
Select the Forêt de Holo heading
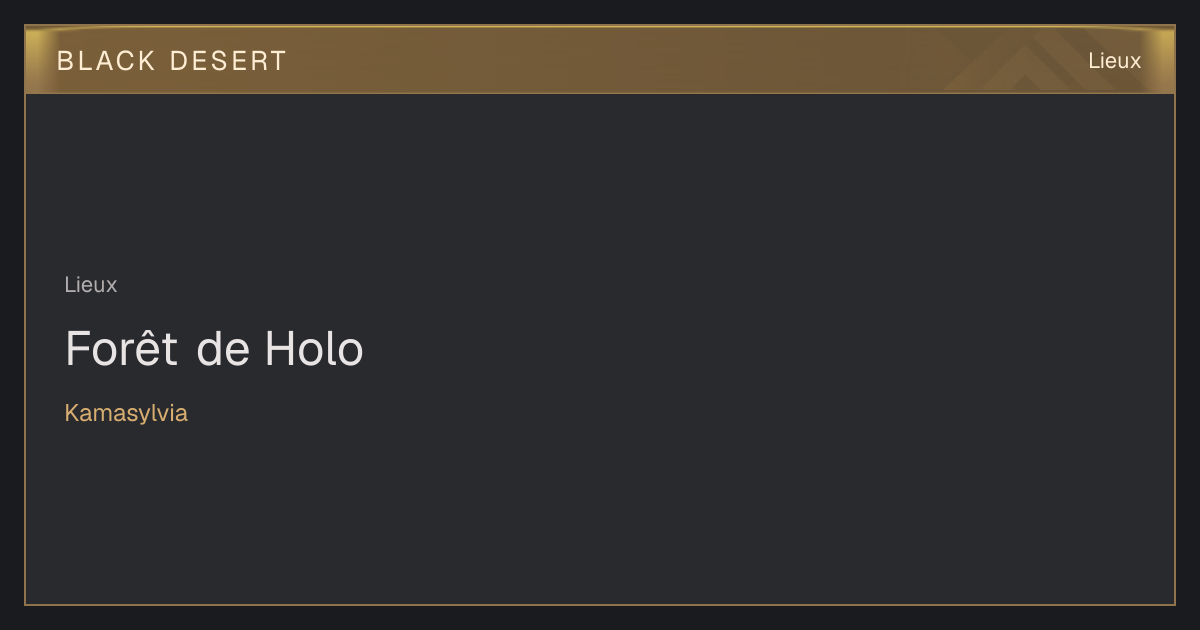pos(214,349)
